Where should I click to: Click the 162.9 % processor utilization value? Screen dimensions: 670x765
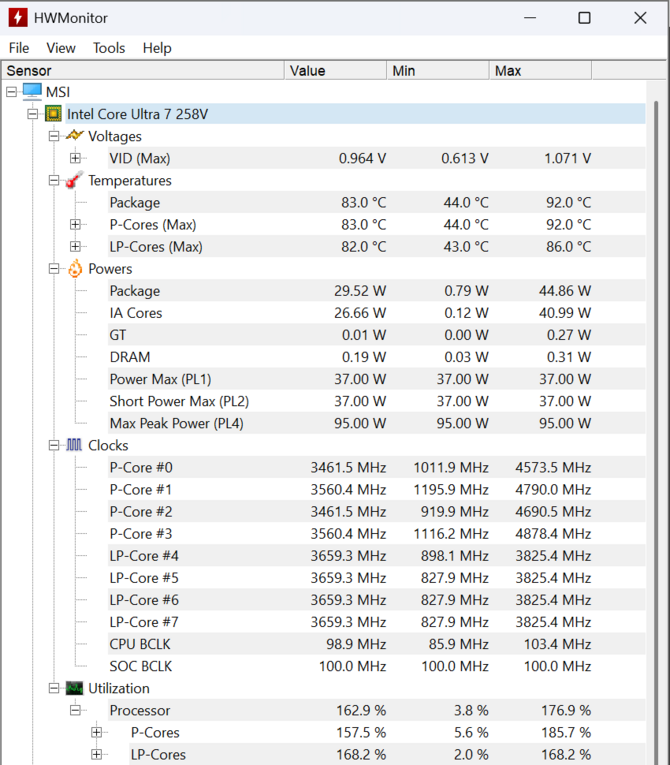(361, 710)
